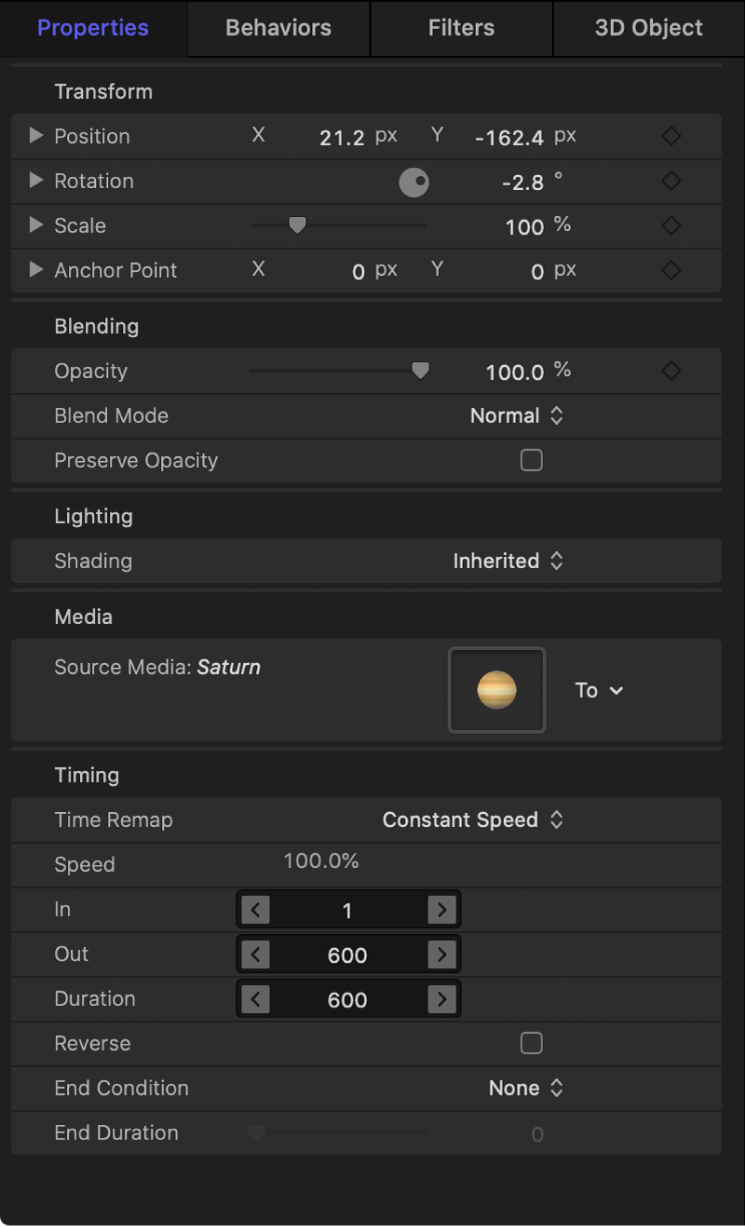The image size is (745, 1226).
Task: Add a keyframe for Scale
Action: [x=670, y=226]
